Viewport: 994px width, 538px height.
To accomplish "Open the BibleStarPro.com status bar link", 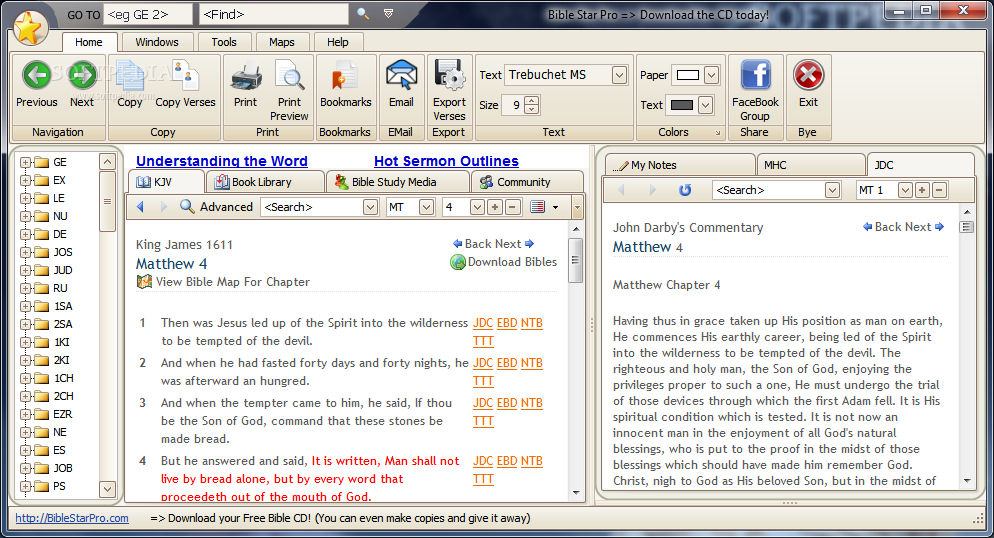I will pos(72,518).
